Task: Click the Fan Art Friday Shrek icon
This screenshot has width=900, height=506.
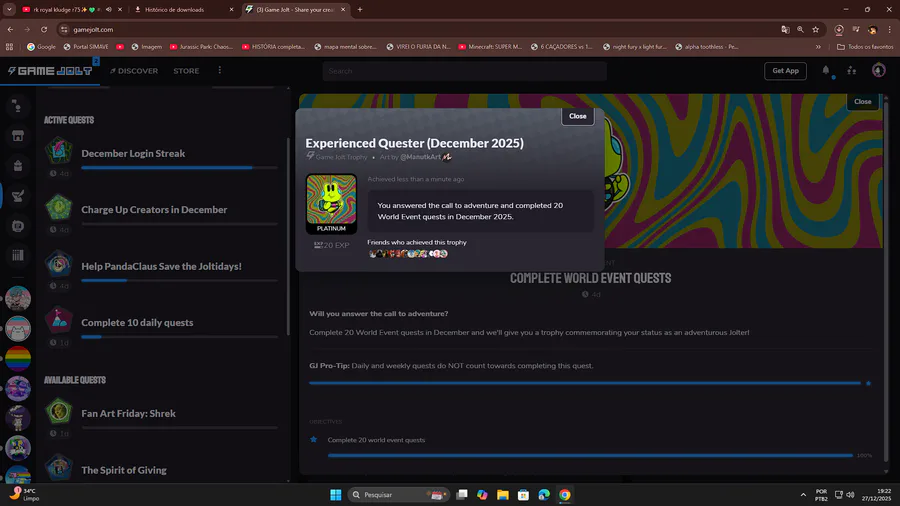Action: [59, 411]
